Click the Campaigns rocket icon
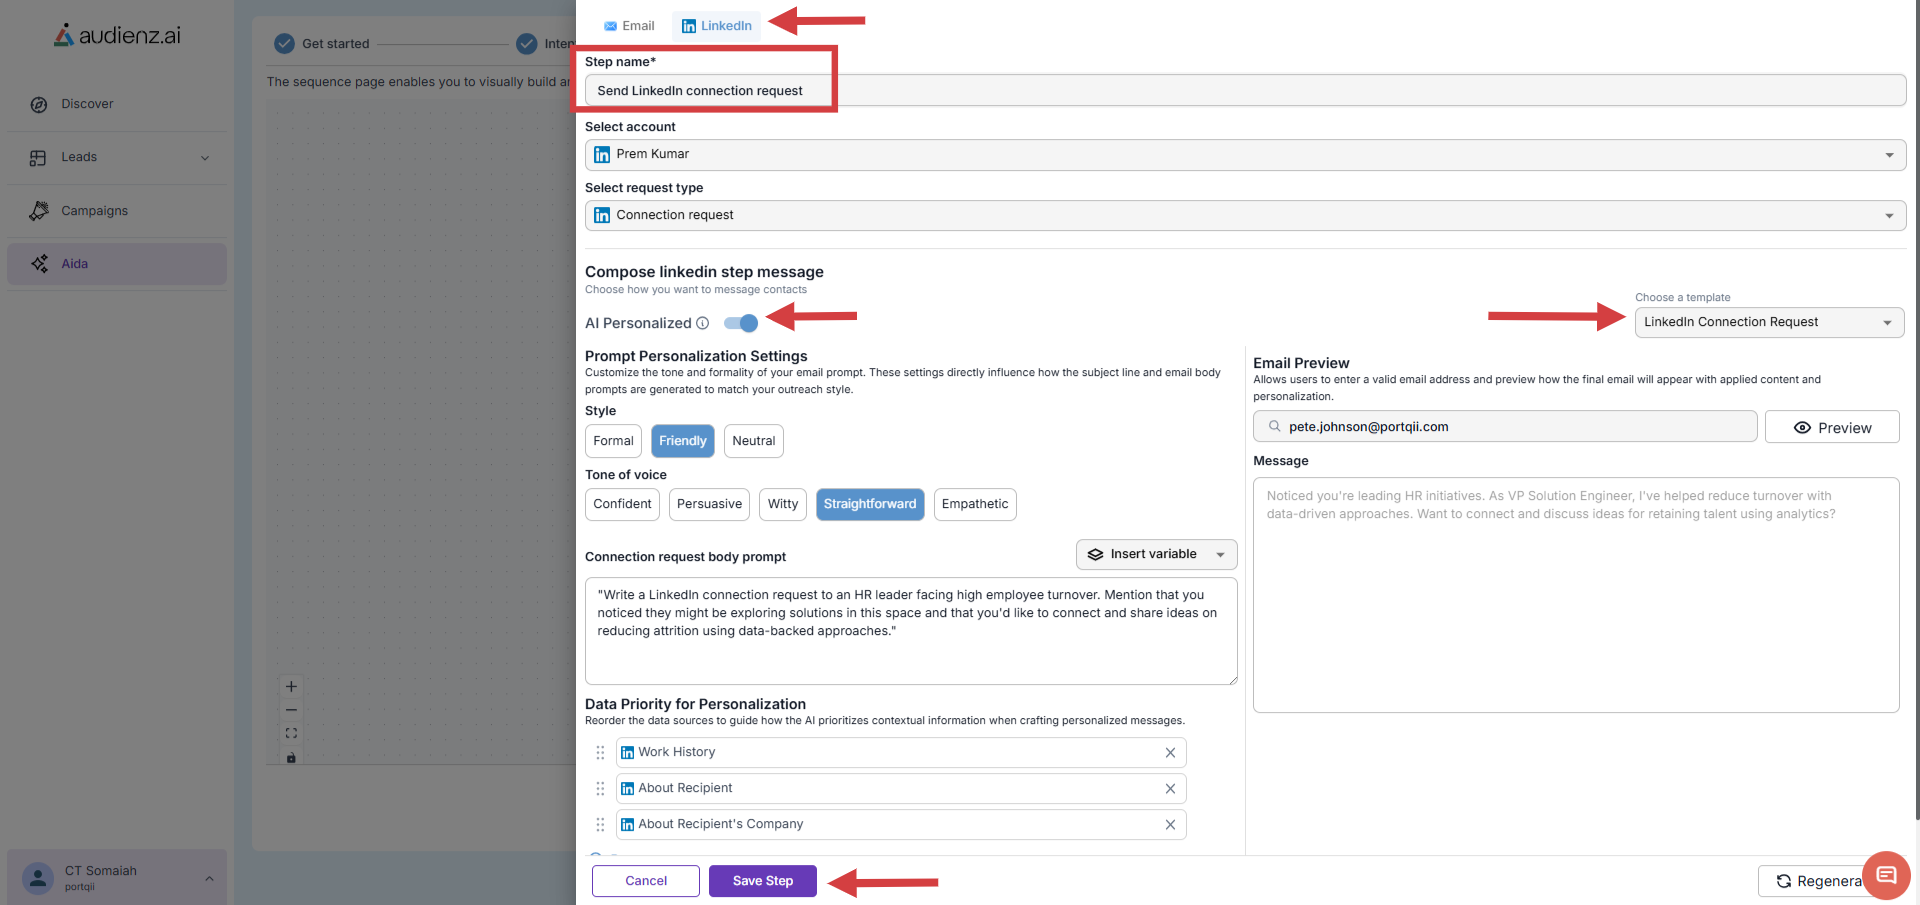 tap(39, 211)
